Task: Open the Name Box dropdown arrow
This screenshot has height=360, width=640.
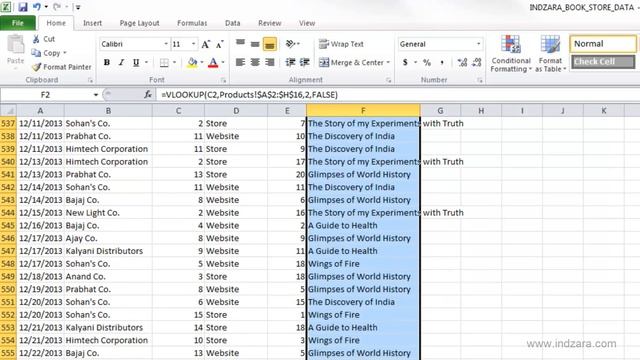Action: pyautogui.click(x=96, y=95)
